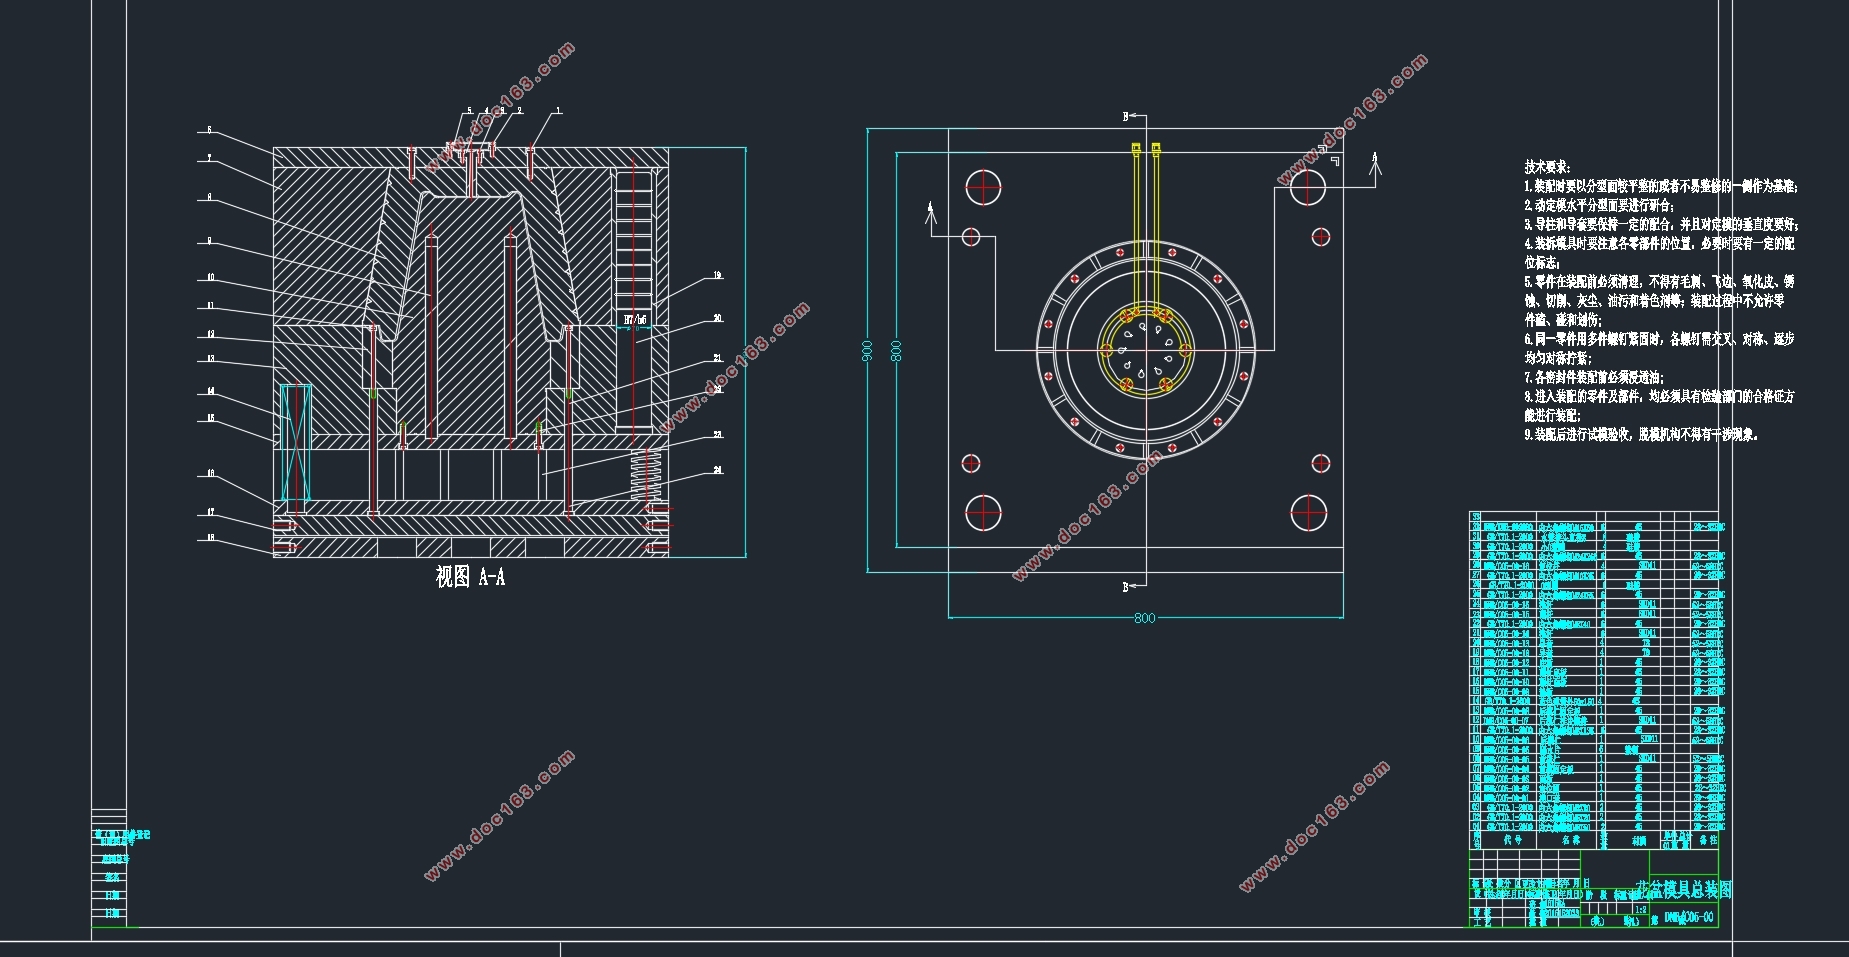Select the B section marker above plan view
The height and width of the screenshot is (957, 1849).
[x=1126, y=117]
